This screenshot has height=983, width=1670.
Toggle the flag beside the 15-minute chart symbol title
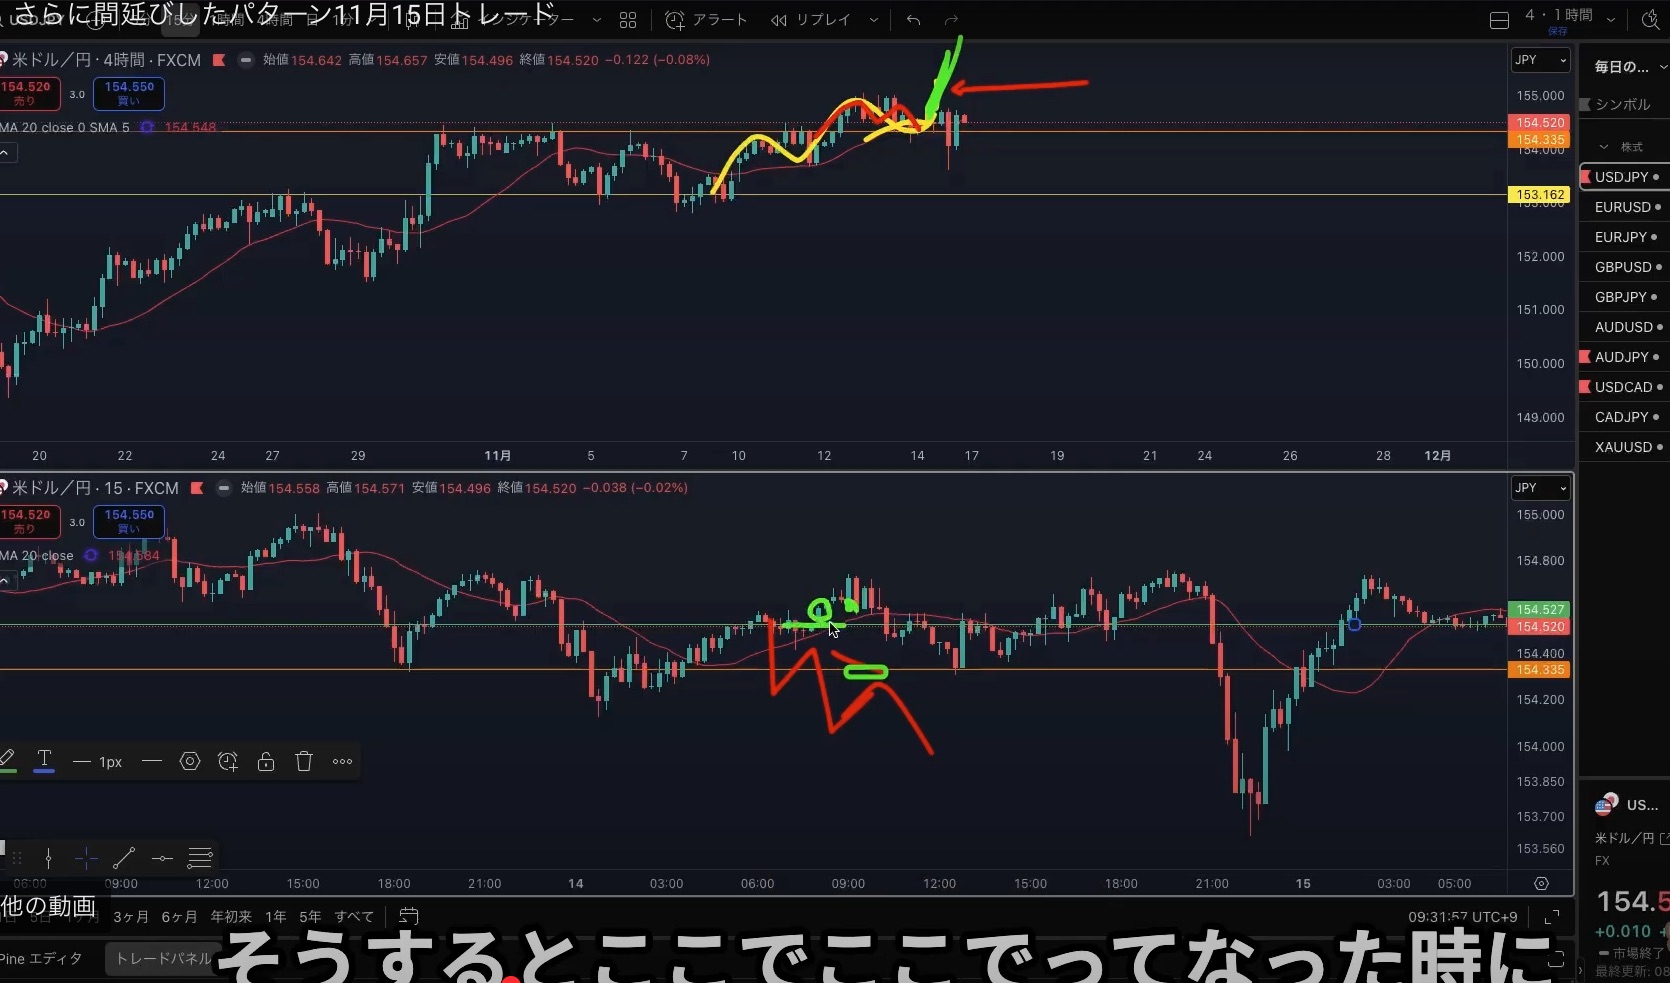click(197, 488)
